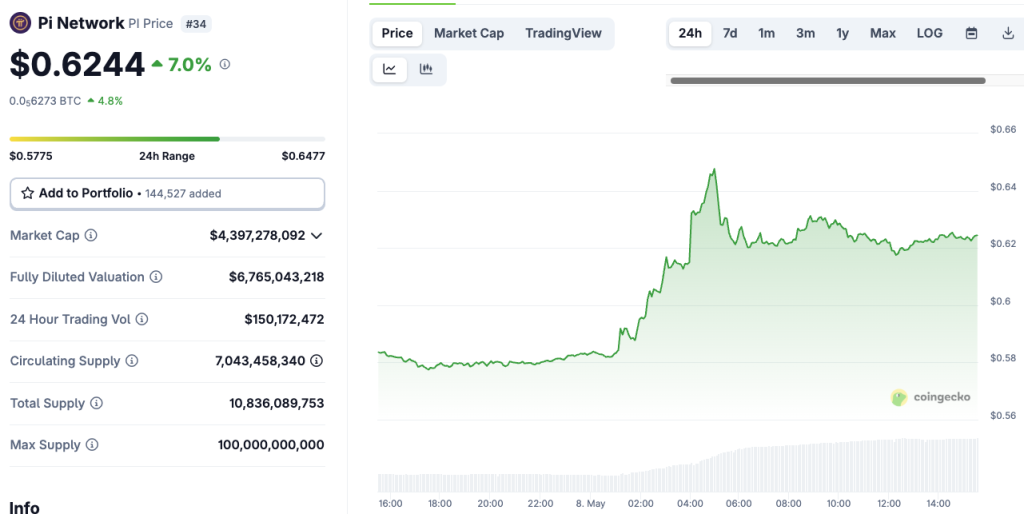Select the Market Cap chart tab
Screen dimensions: 1024x514
[469, 33]
